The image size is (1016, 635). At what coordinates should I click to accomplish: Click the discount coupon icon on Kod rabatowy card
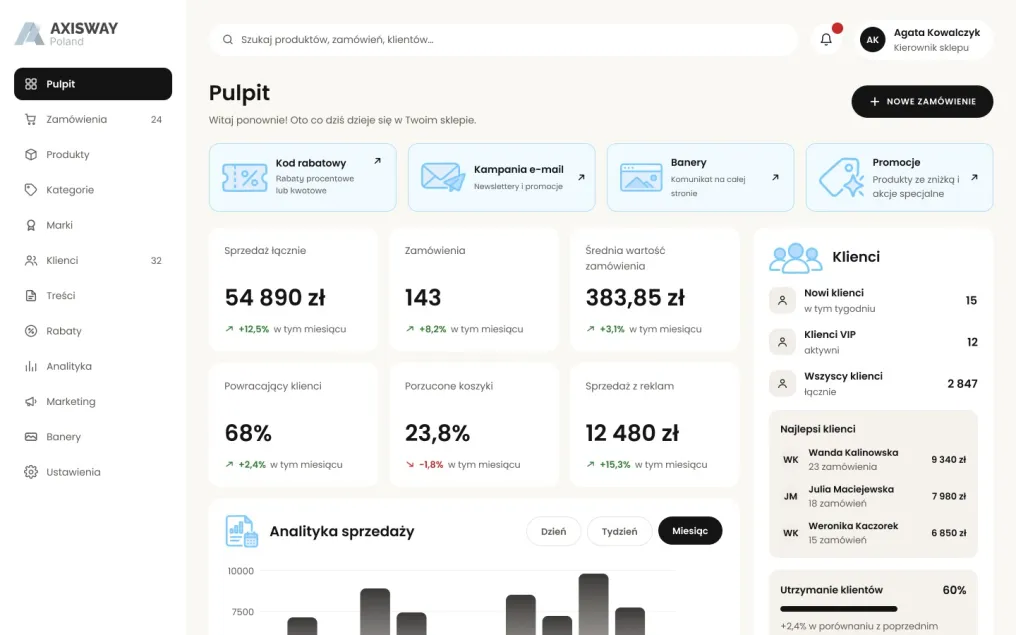point(244,178)
